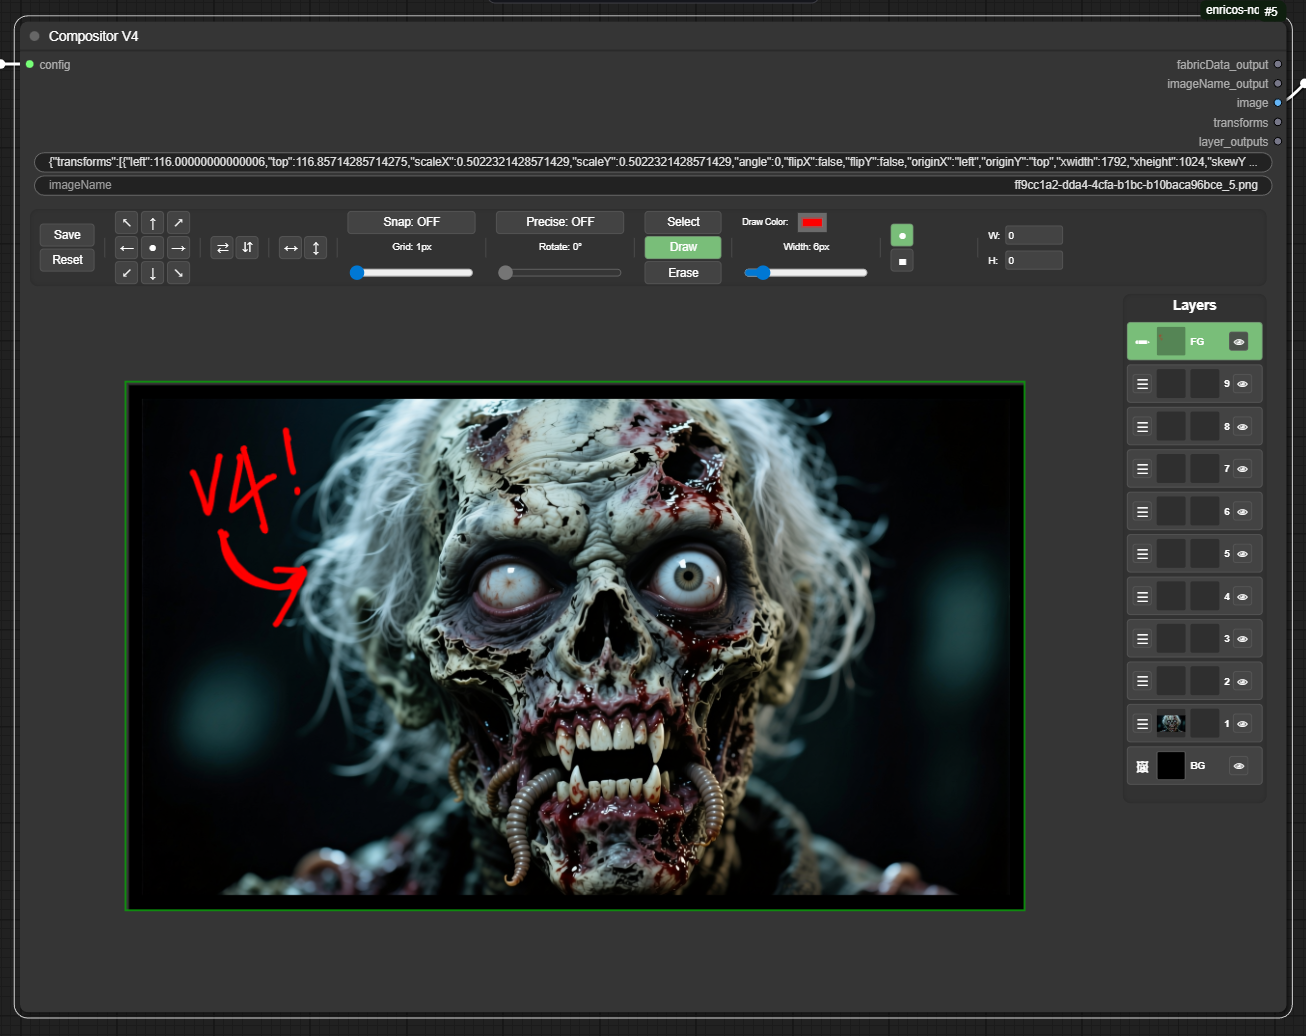Click the imageName text field

click(653, 185)
